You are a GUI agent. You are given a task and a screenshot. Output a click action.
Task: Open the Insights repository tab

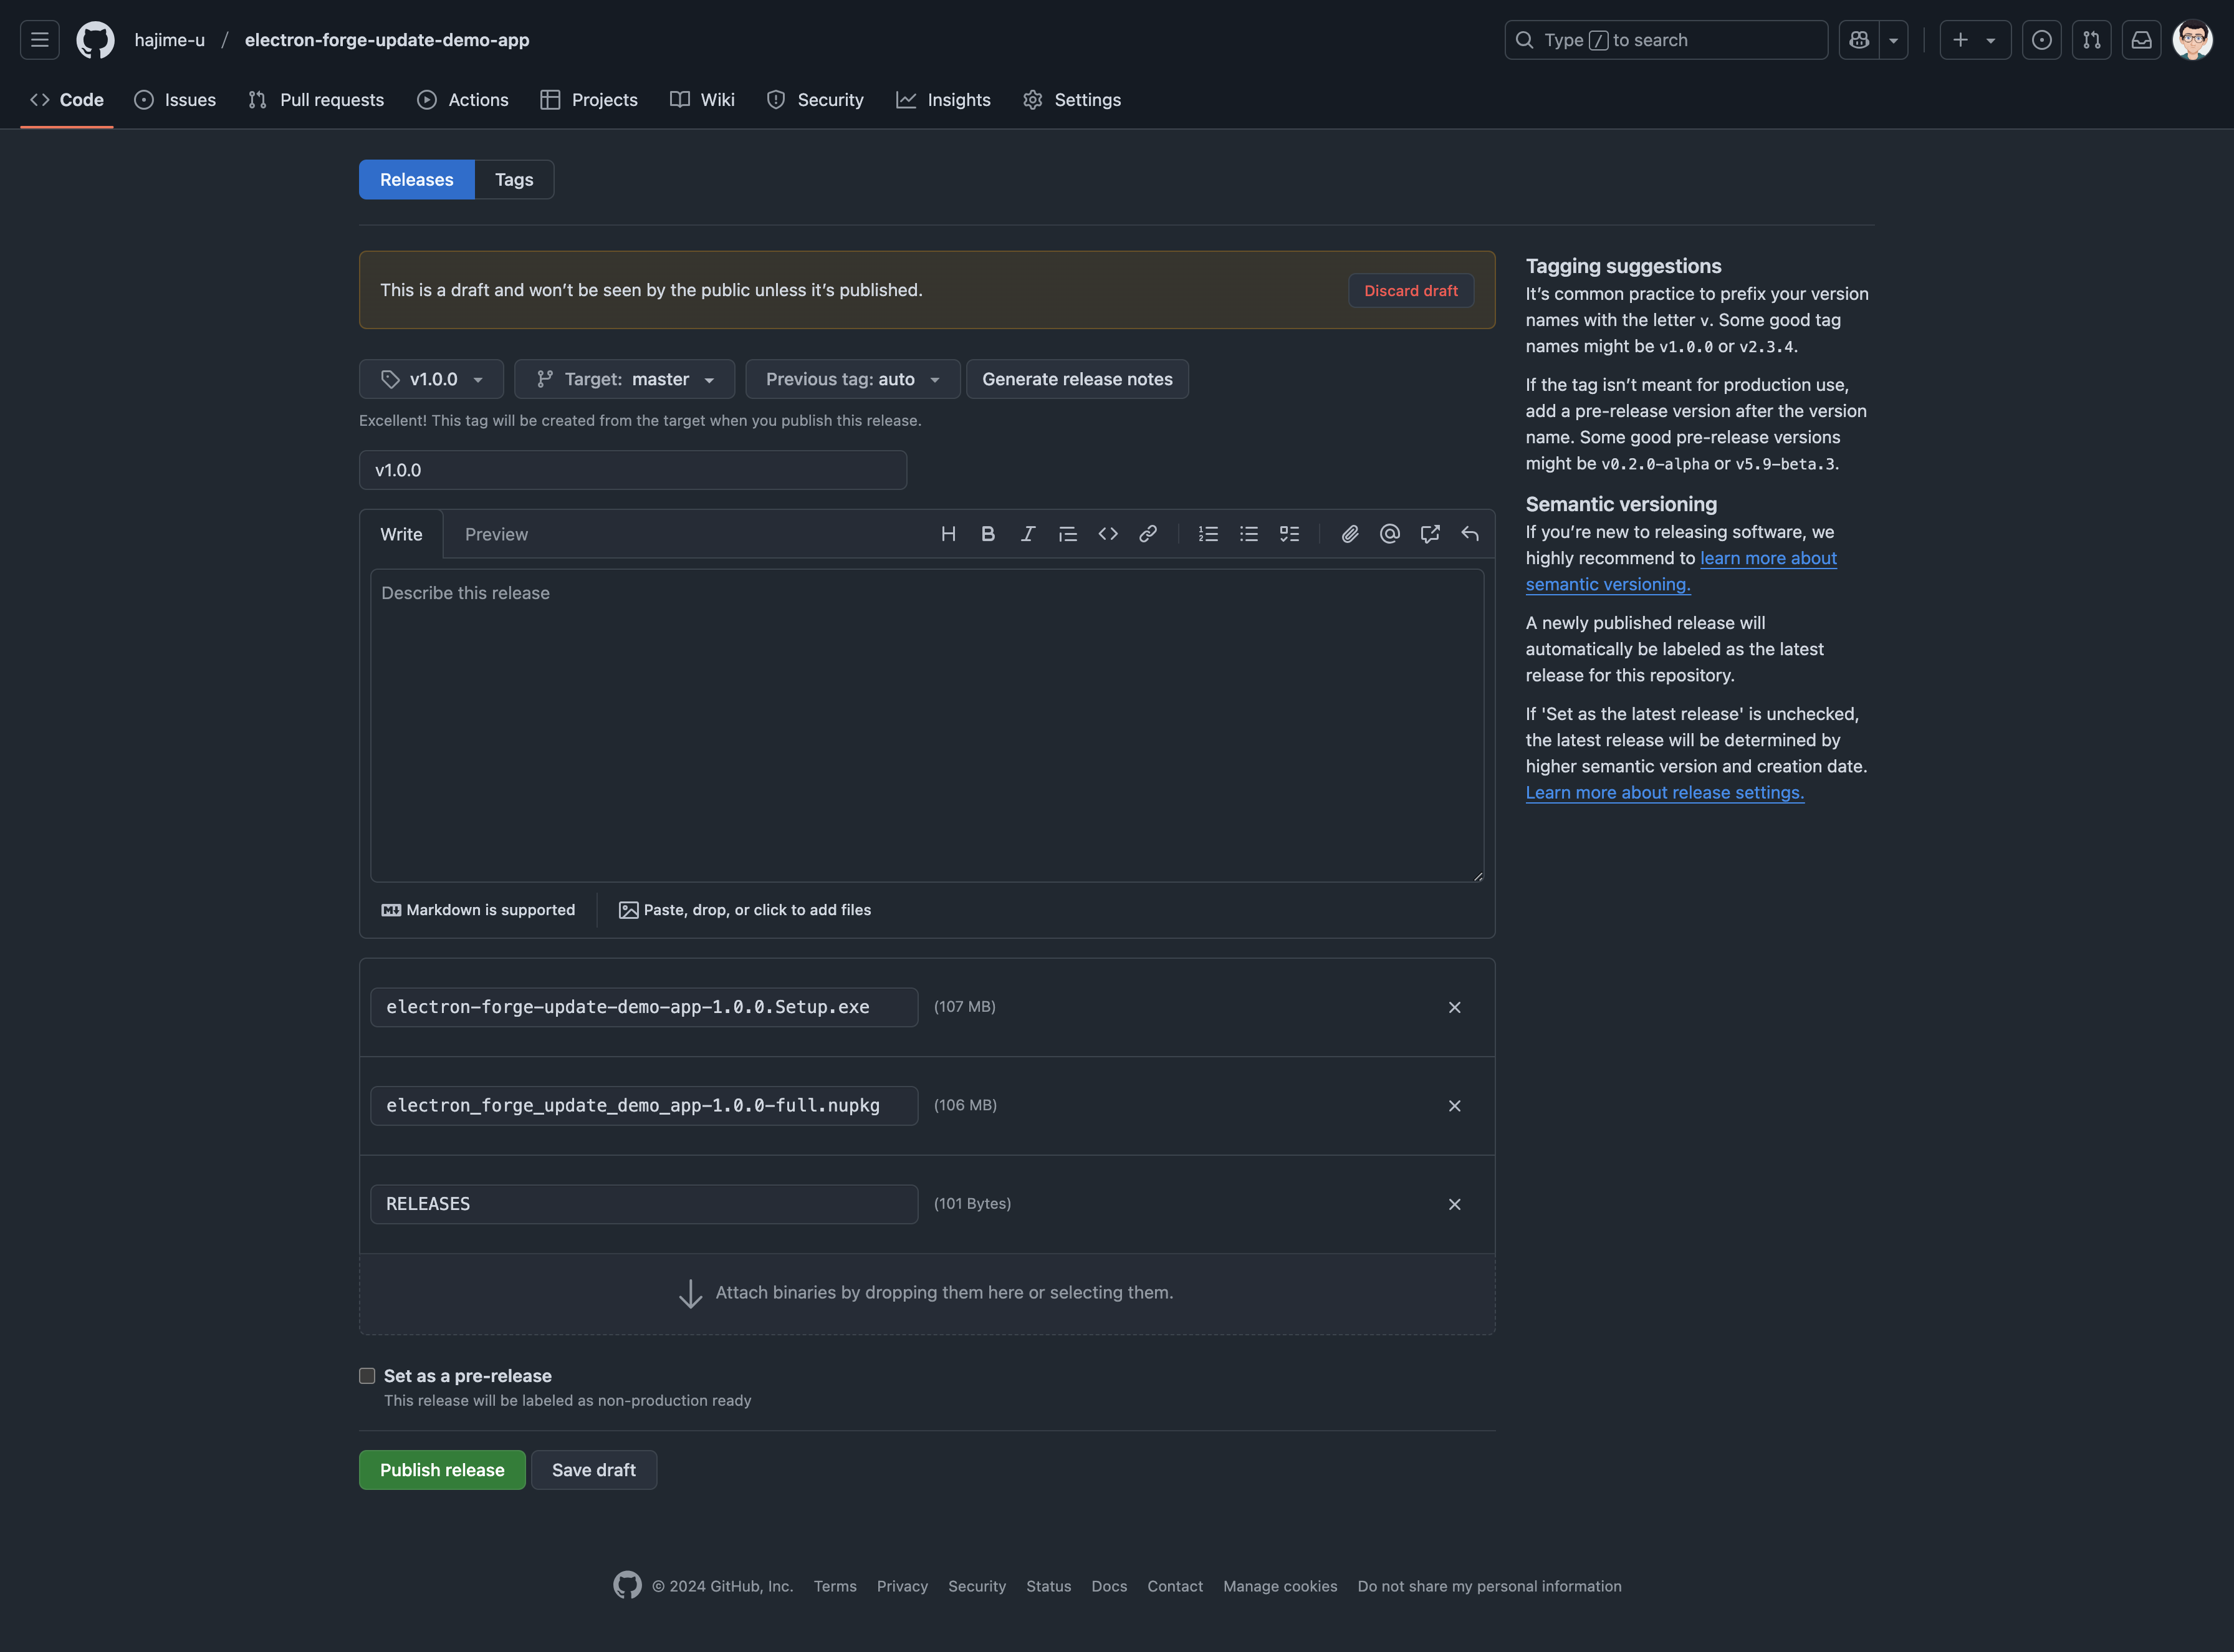tap(944, 100)
